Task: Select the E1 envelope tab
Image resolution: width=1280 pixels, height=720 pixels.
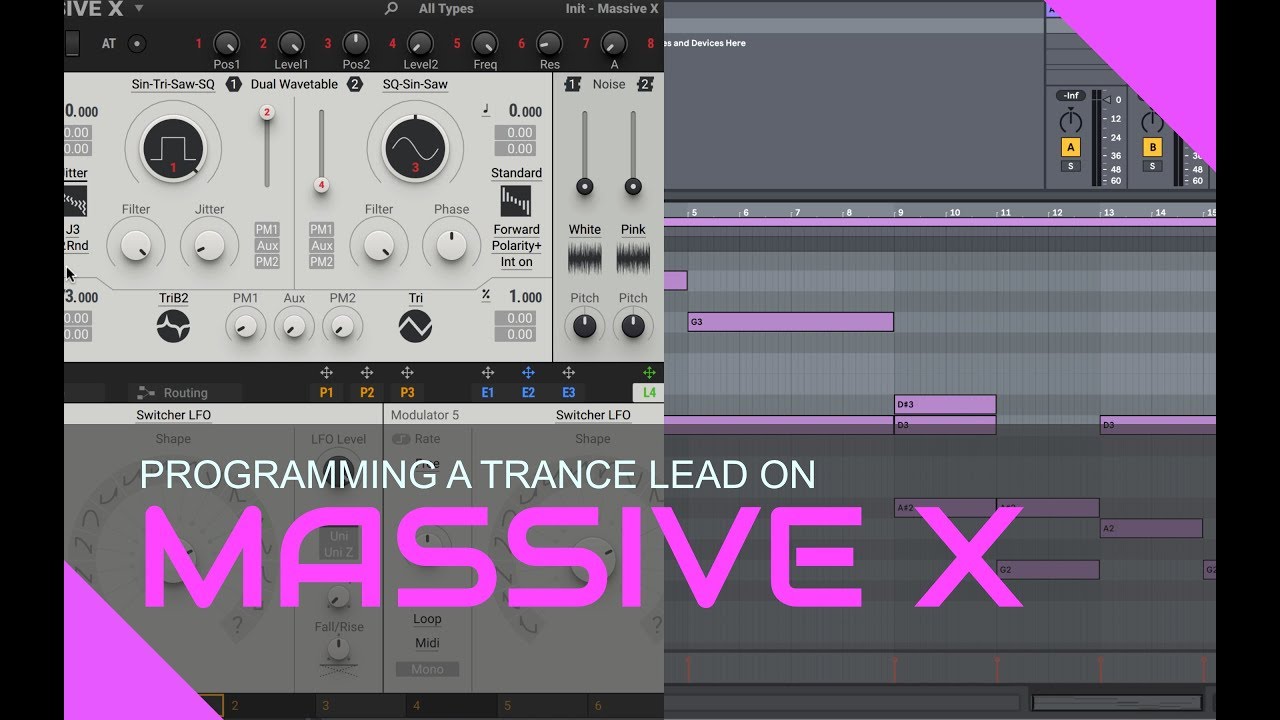Action: pos(488,393)
